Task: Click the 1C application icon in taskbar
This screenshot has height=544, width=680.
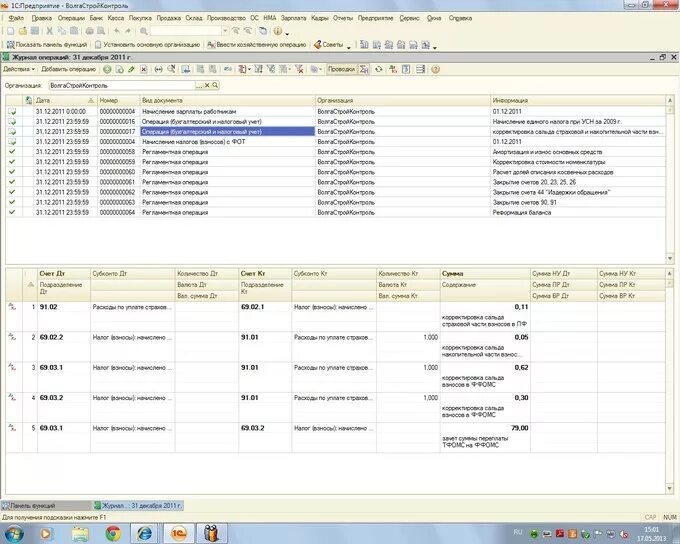Action: pyautogui.click(x=178, y=533)
